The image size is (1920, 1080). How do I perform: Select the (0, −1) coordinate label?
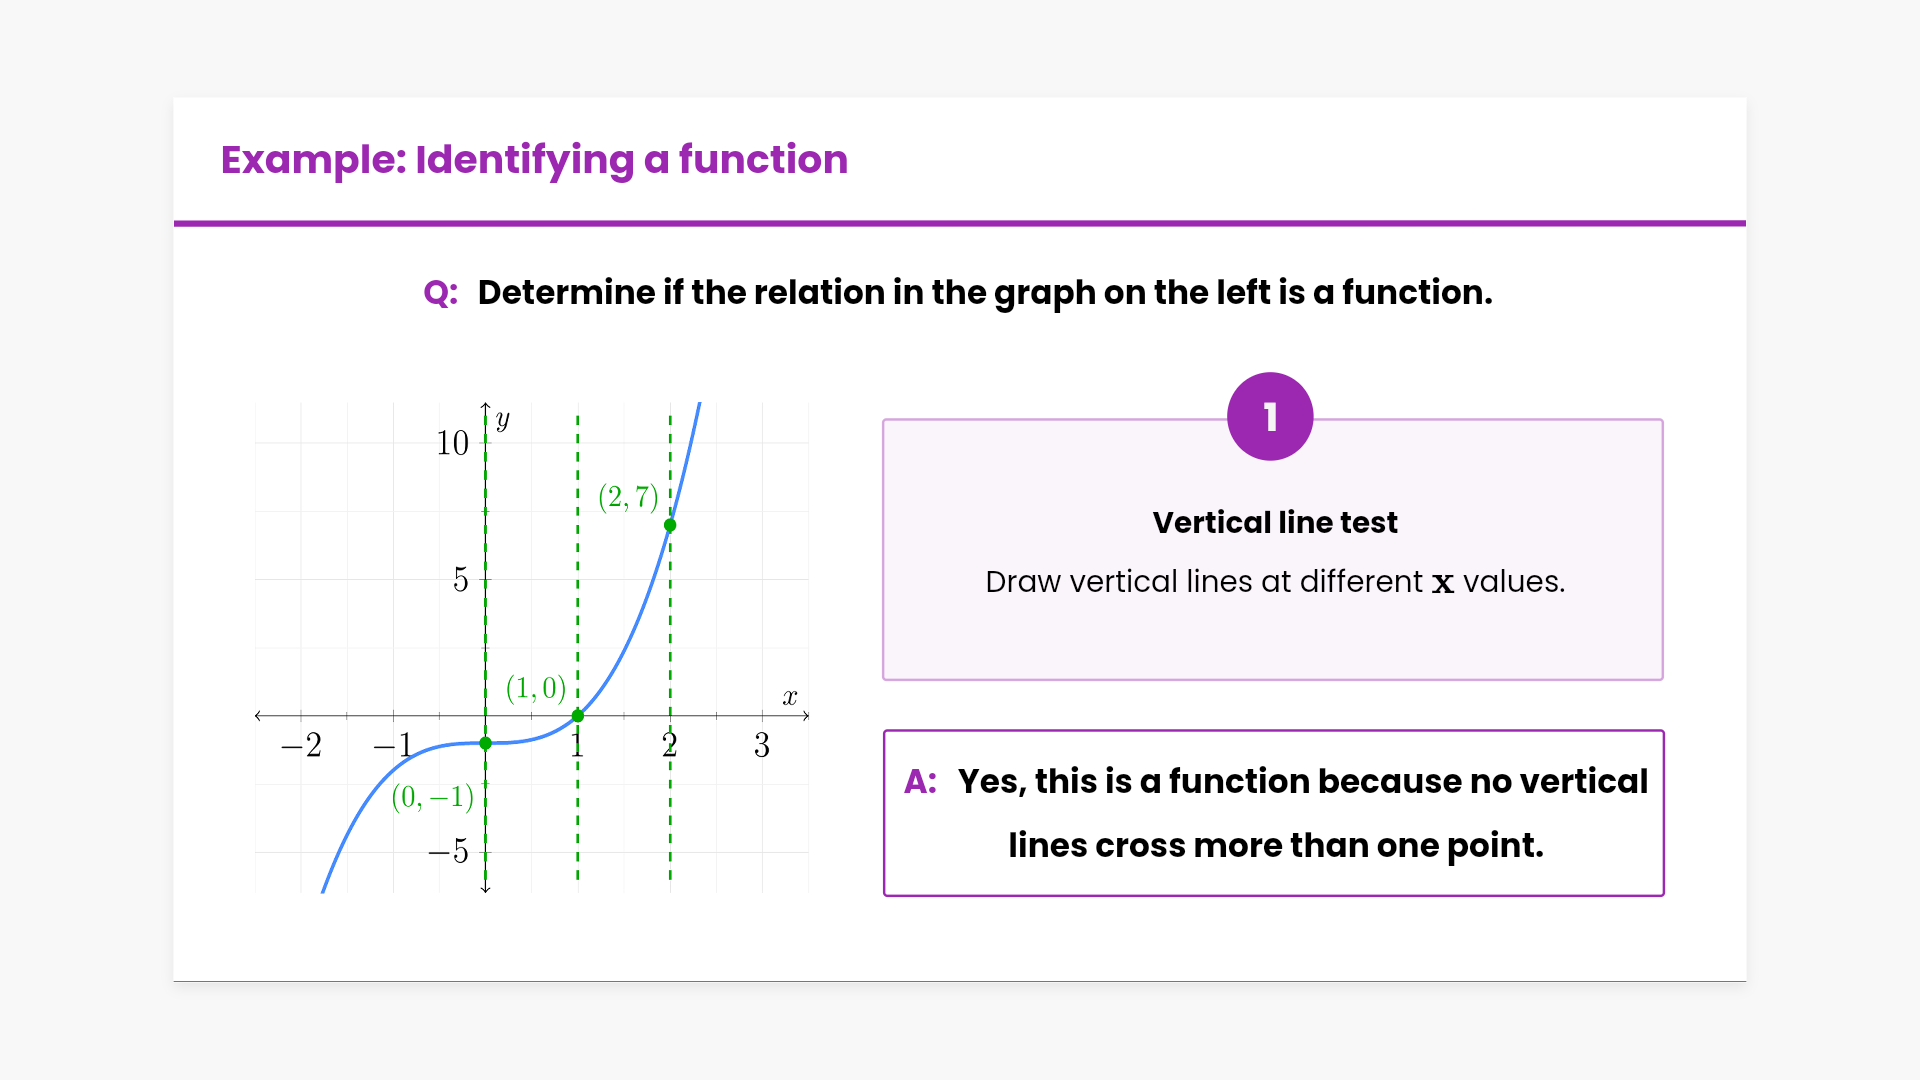432,796
